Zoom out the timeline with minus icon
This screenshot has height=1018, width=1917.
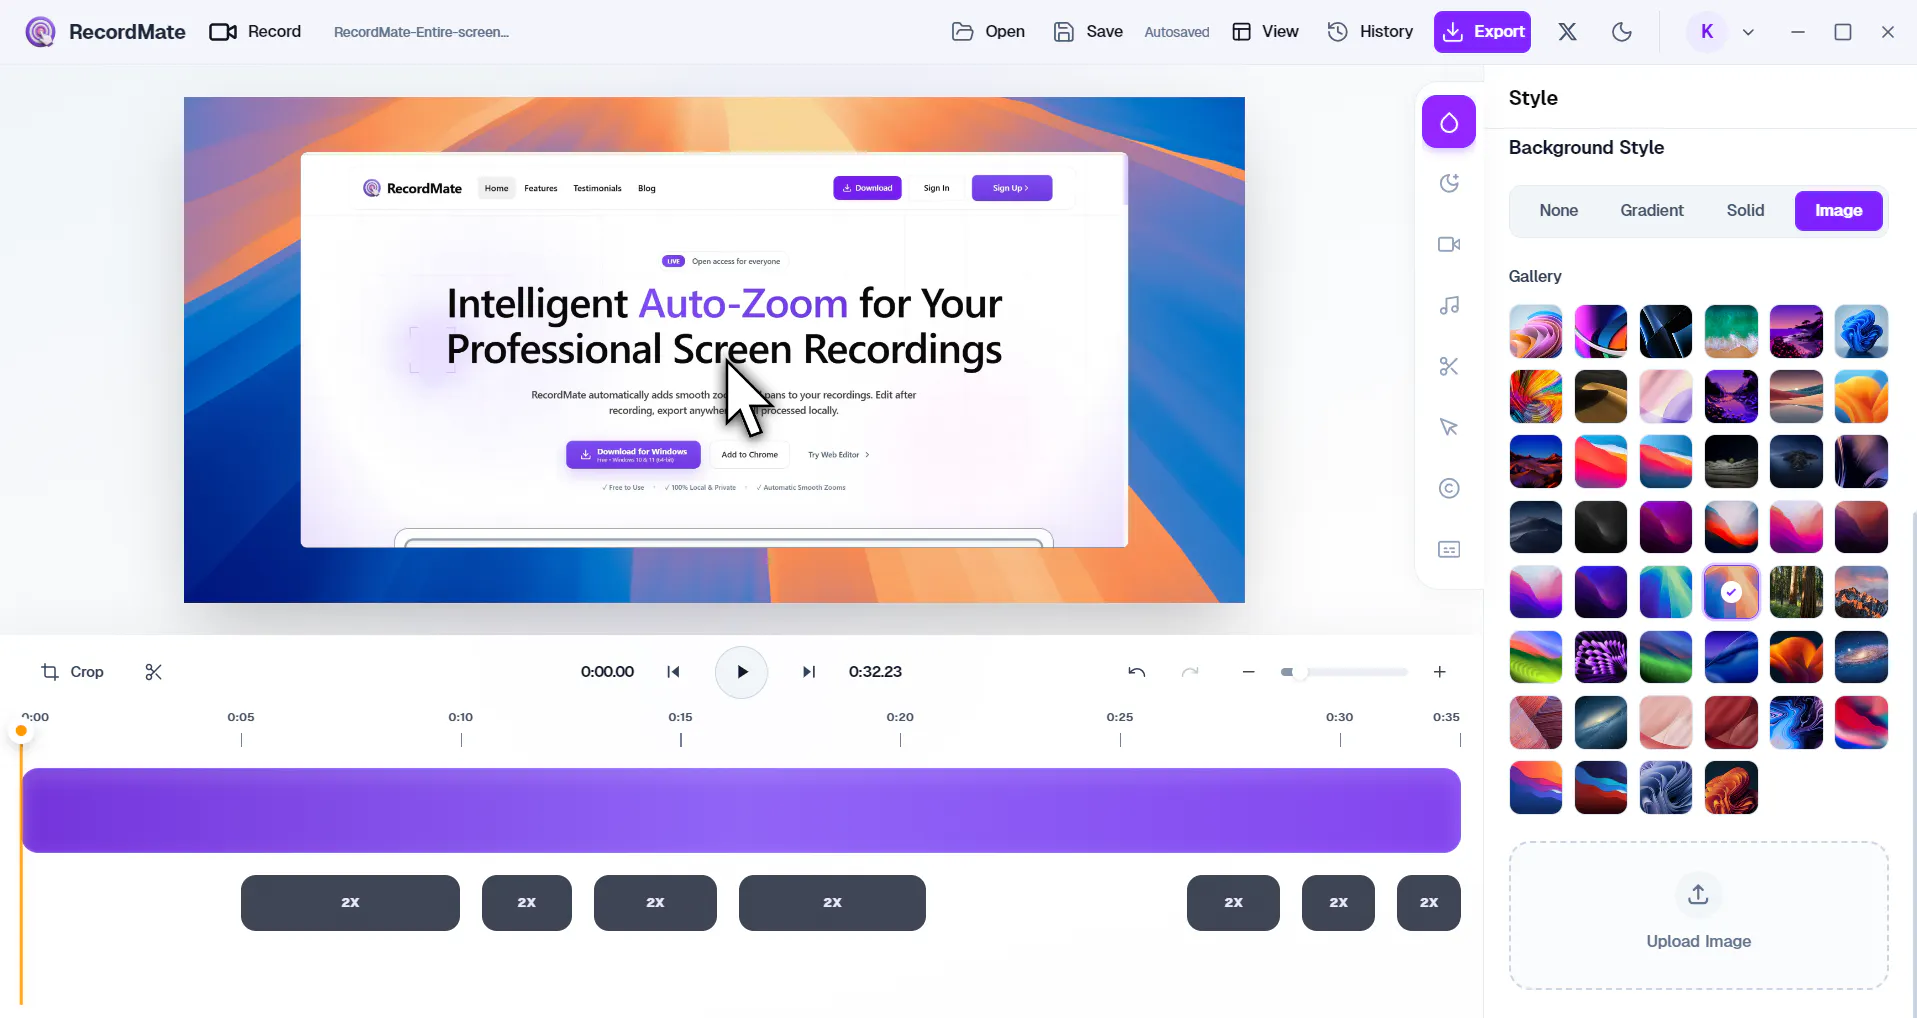point(1248,672)
